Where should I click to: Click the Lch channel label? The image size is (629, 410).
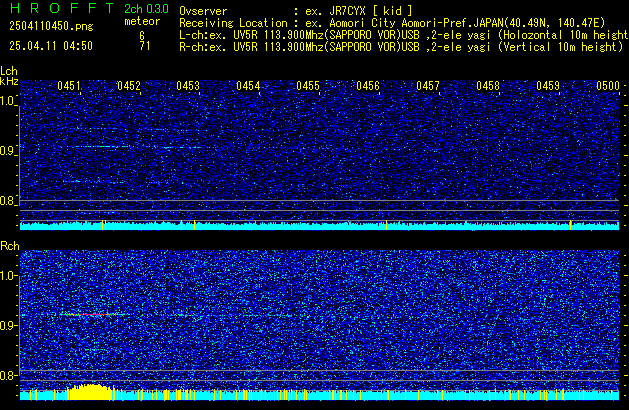point(9,71)
